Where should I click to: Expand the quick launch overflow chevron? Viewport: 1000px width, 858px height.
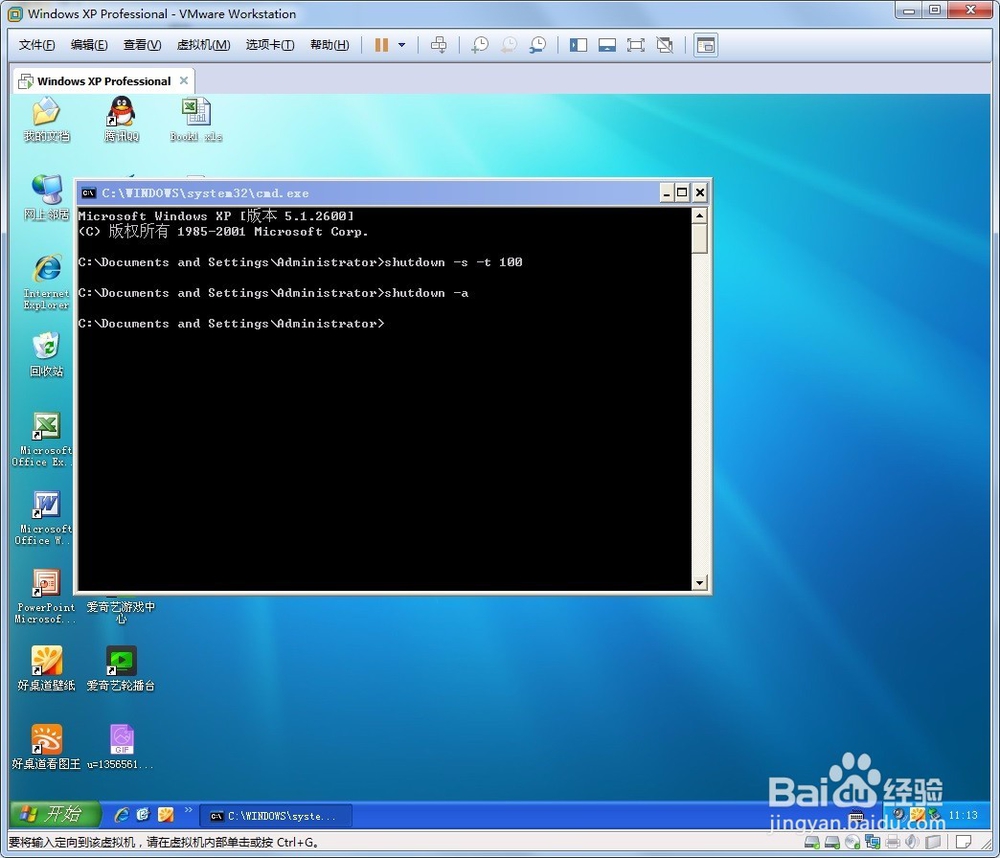[x=188, y=810]
